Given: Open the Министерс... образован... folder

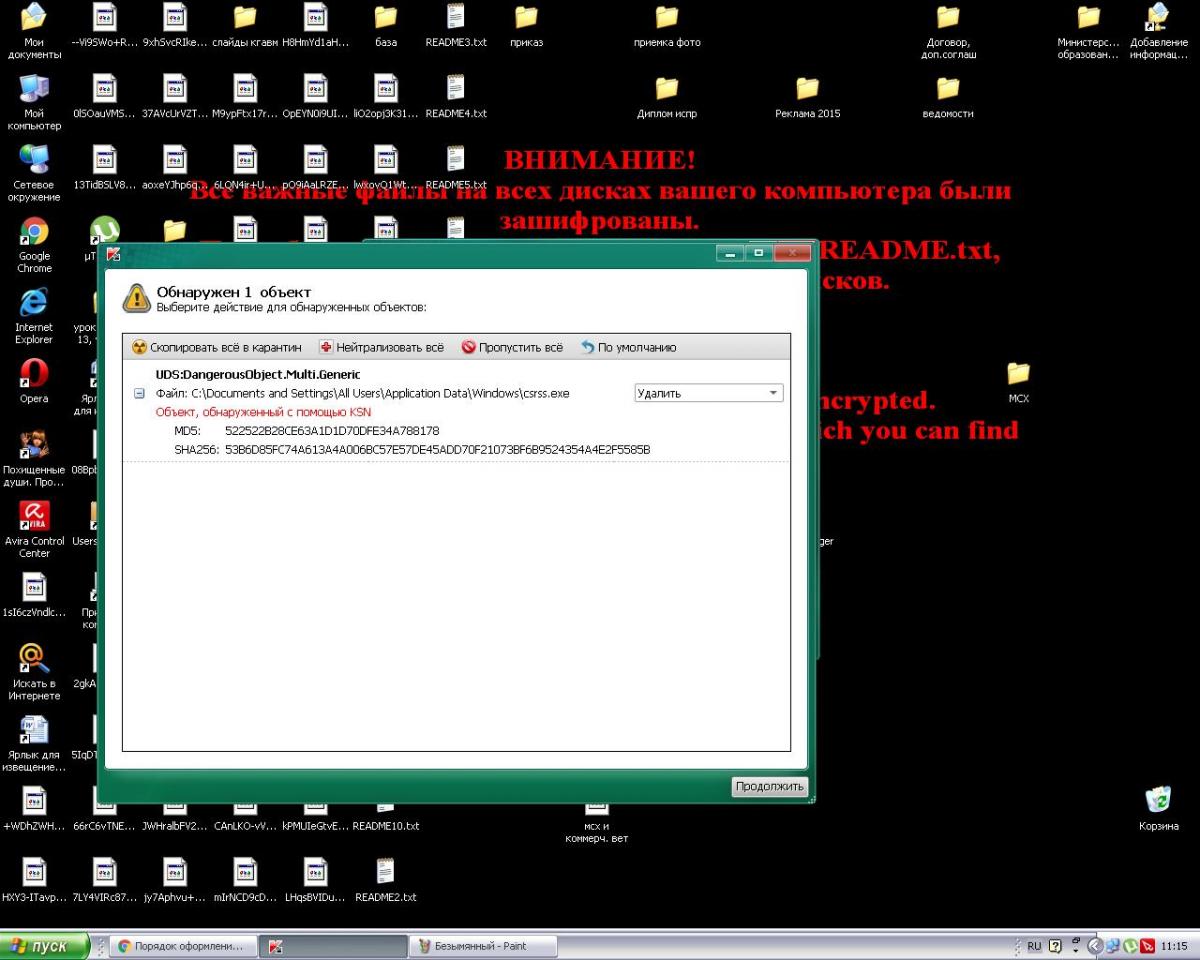Looking at the screenshot, I should click(1088, 30).
